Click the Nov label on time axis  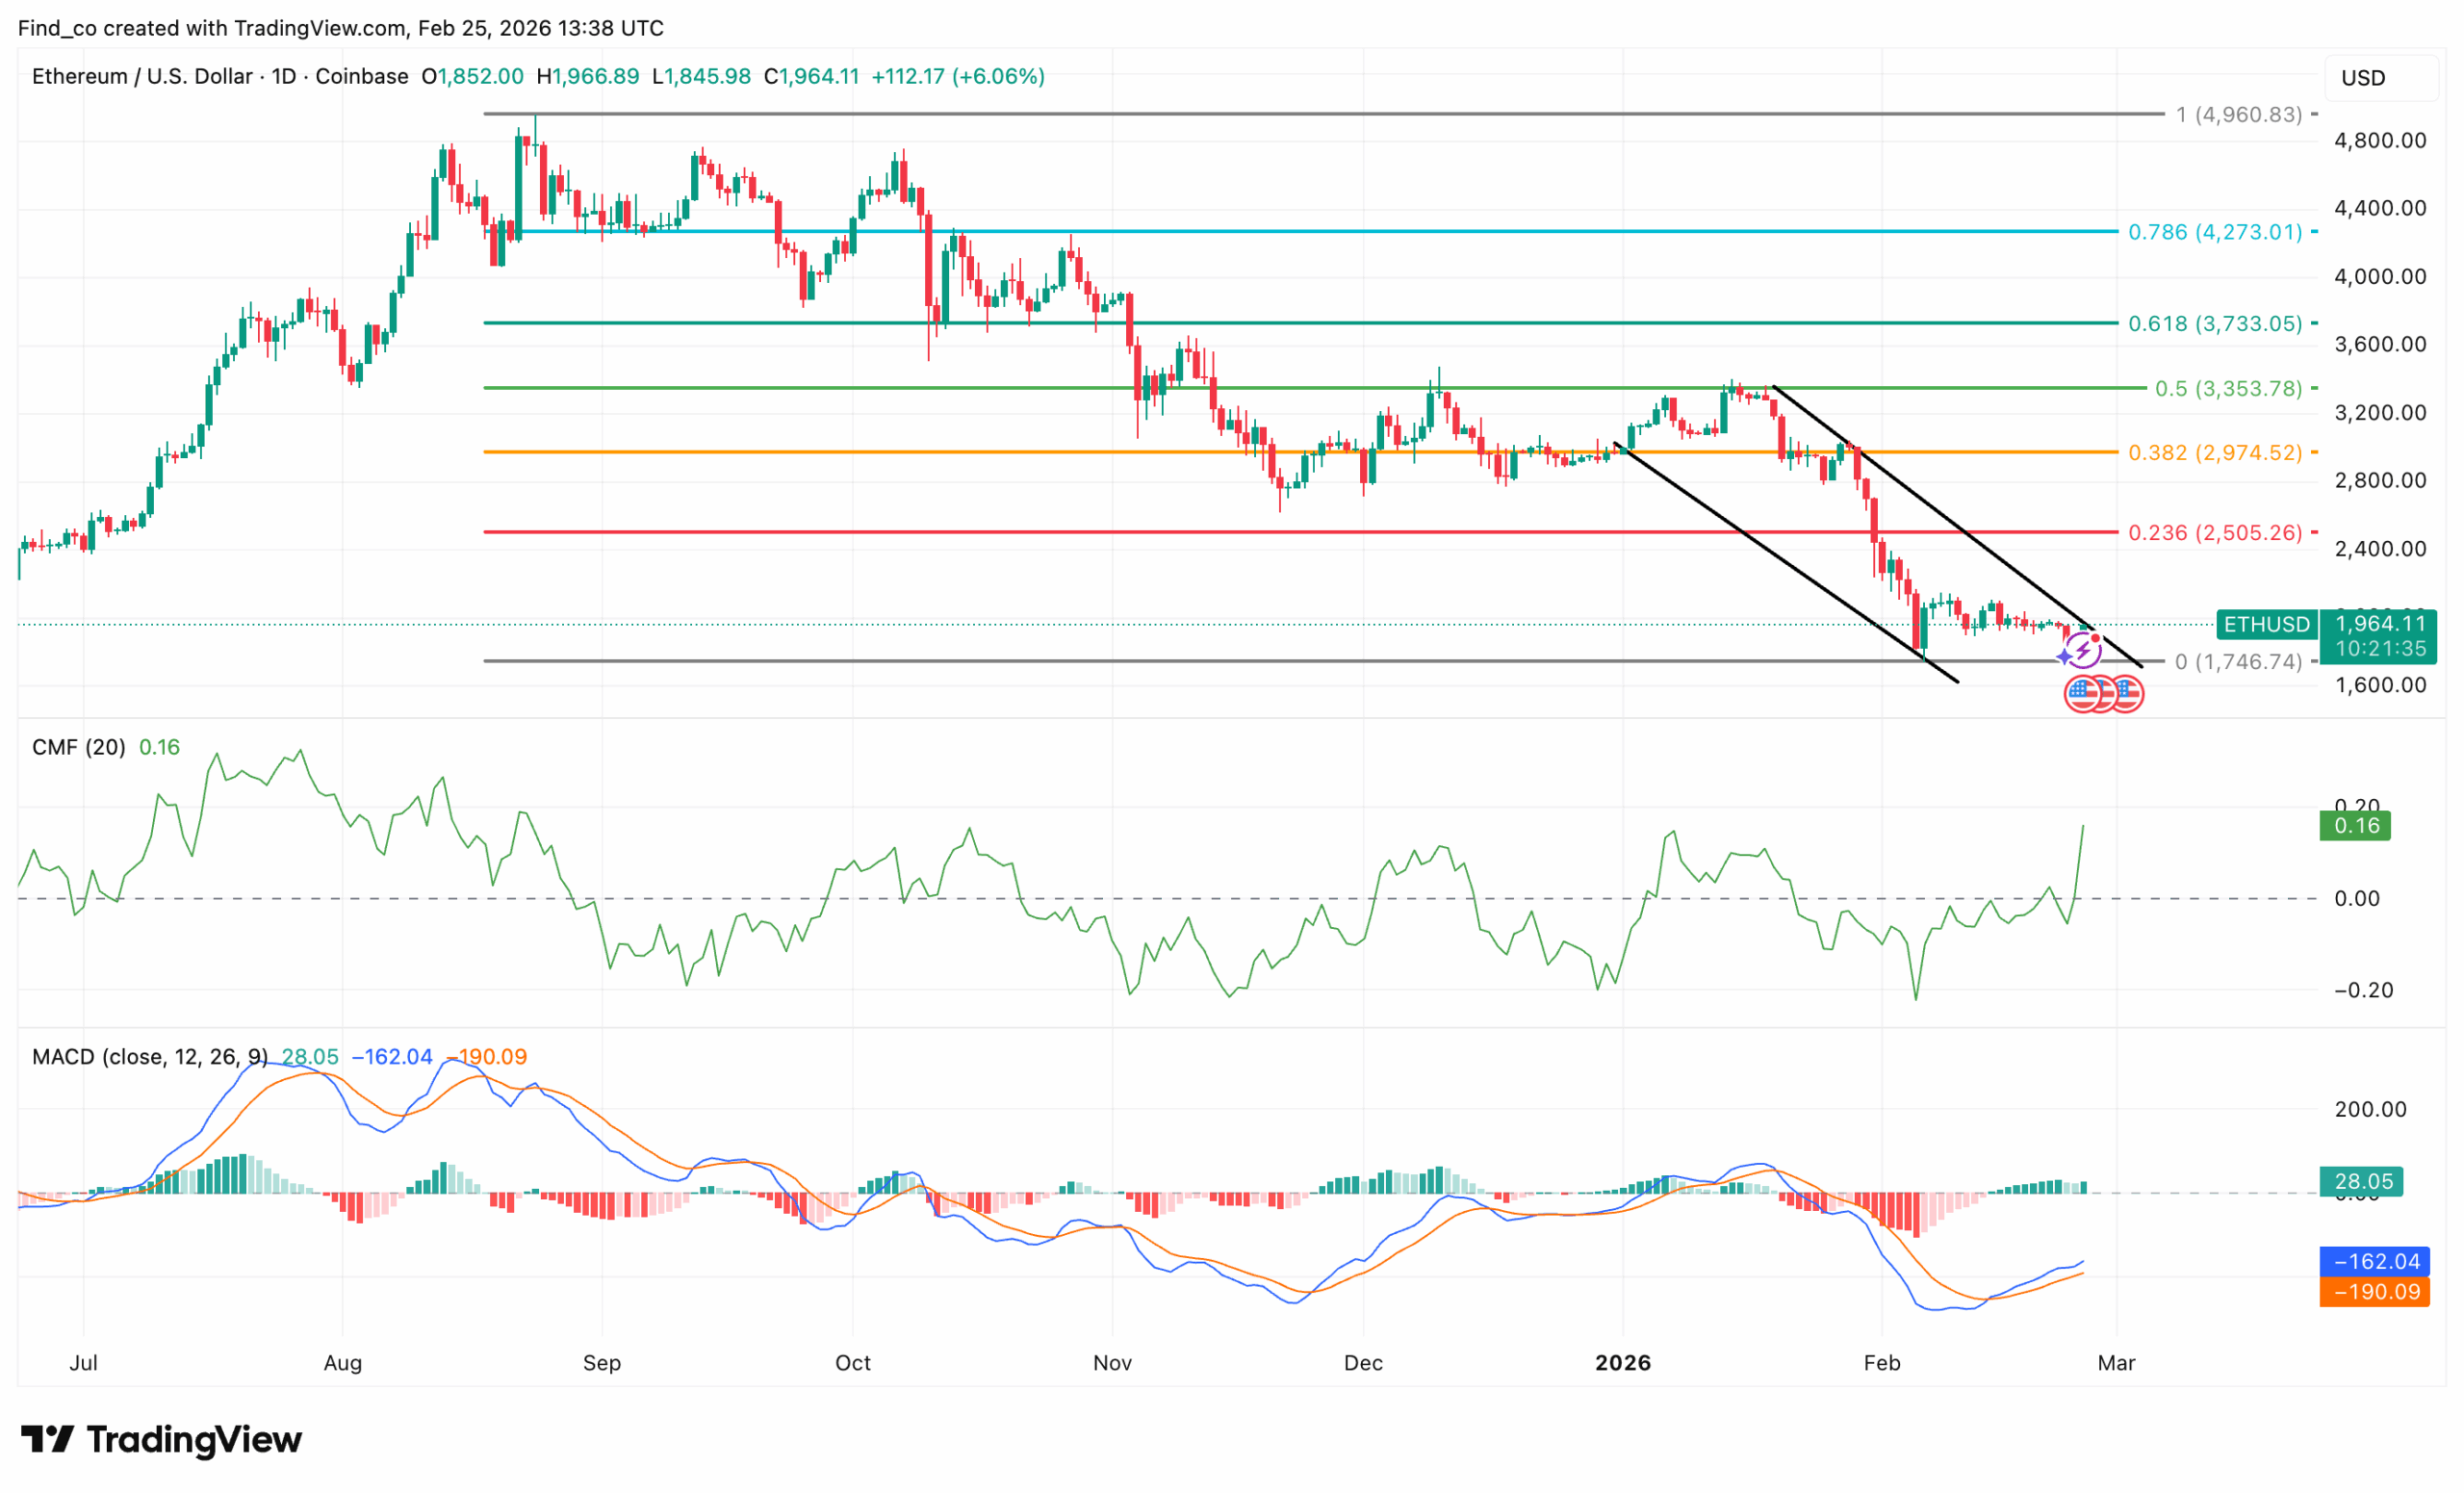point(1112,1363)
